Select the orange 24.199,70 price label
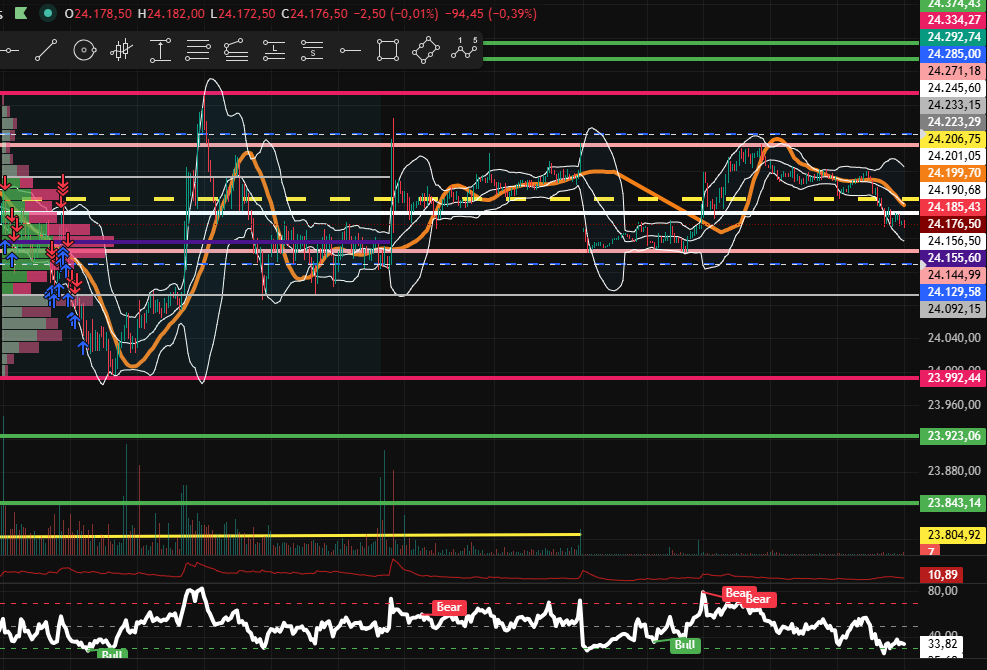 [x=952, y=173]
